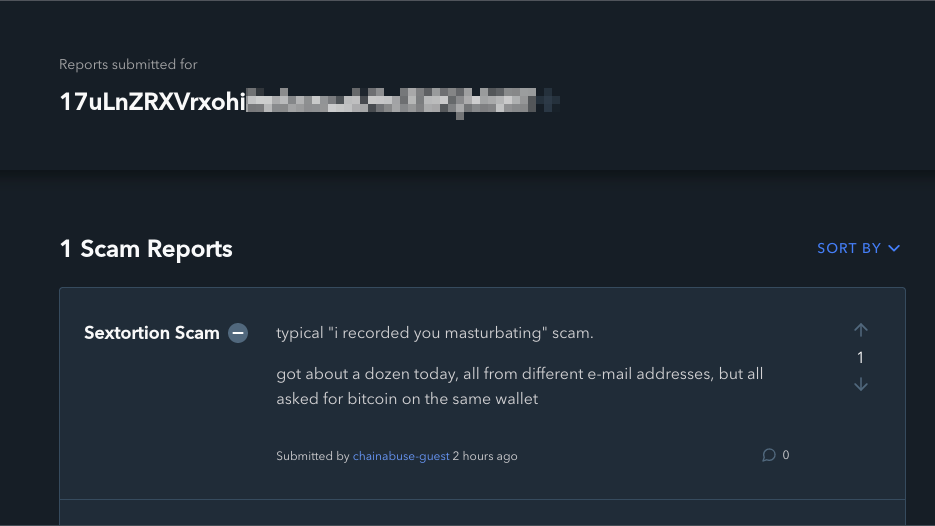Click the vote count number 1
This screenshot has height=526, width=935.
(x=860, y=358)
